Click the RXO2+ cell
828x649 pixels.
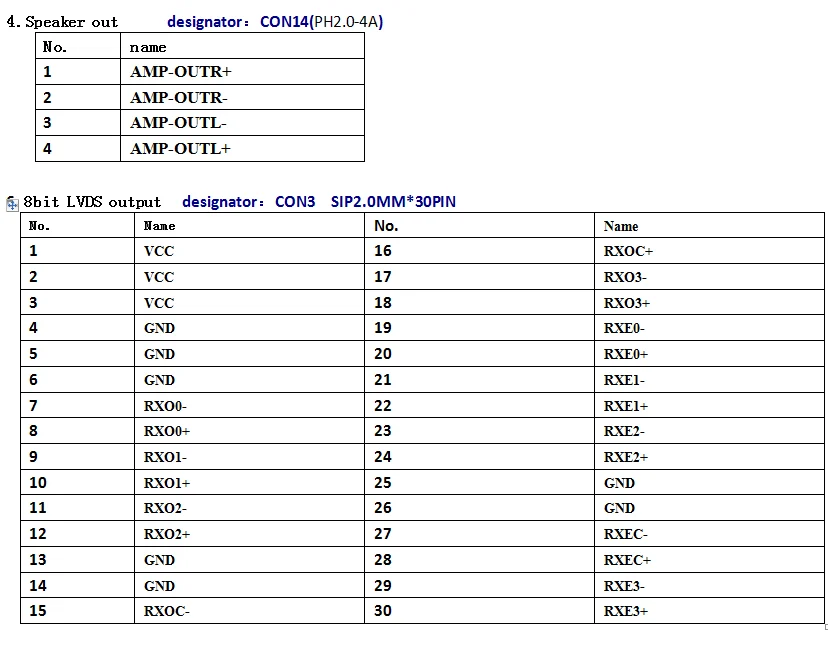coord(249,534)
